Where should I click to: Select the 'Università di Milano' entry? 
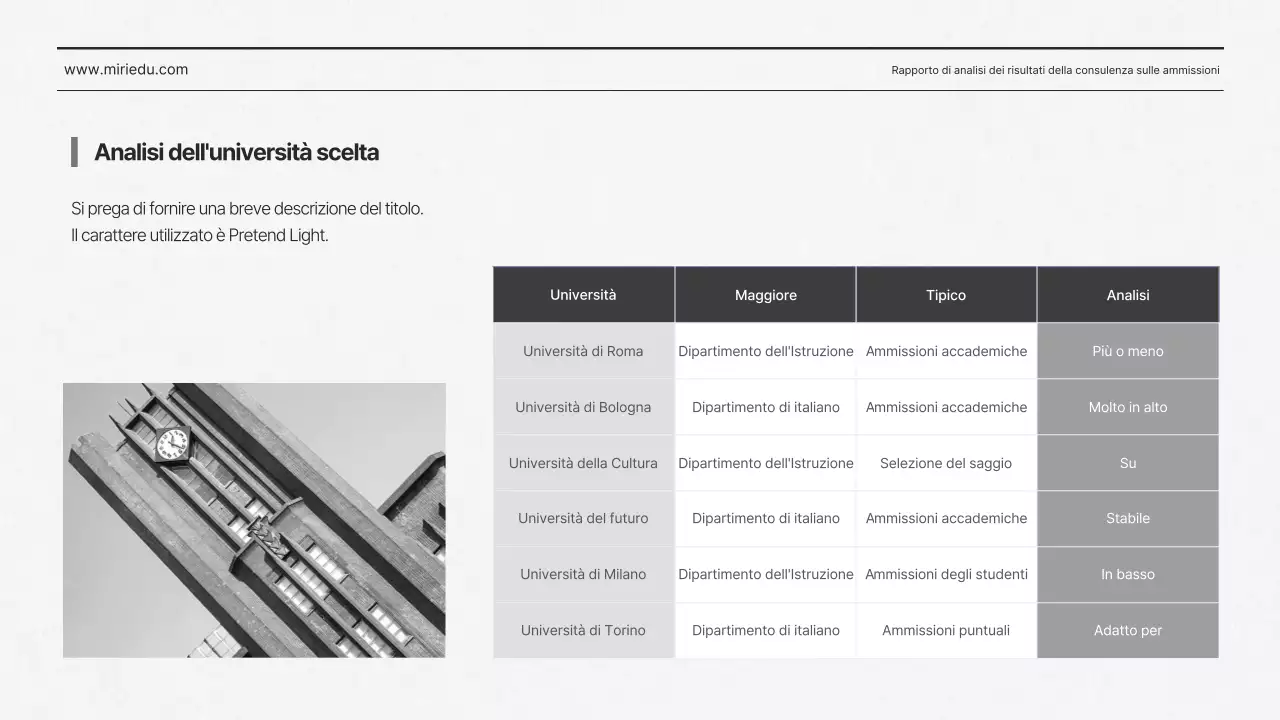click(583, 574)
